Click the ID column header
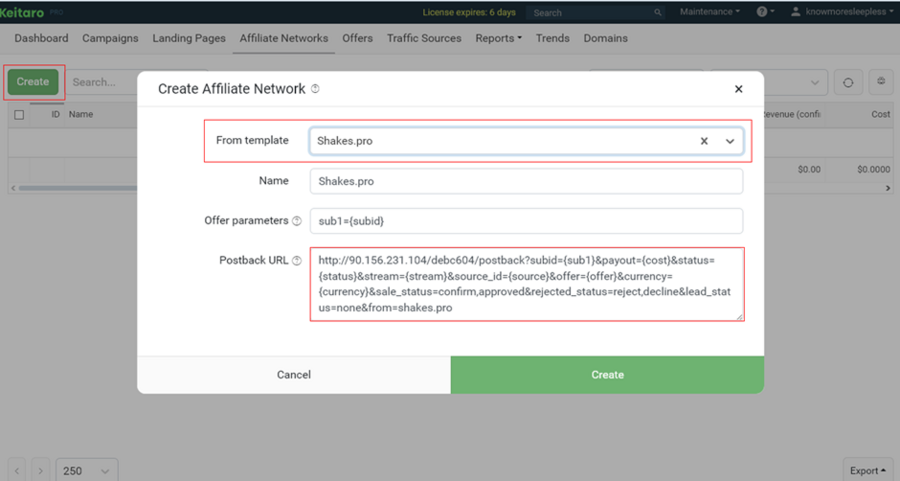 [56, 115]
